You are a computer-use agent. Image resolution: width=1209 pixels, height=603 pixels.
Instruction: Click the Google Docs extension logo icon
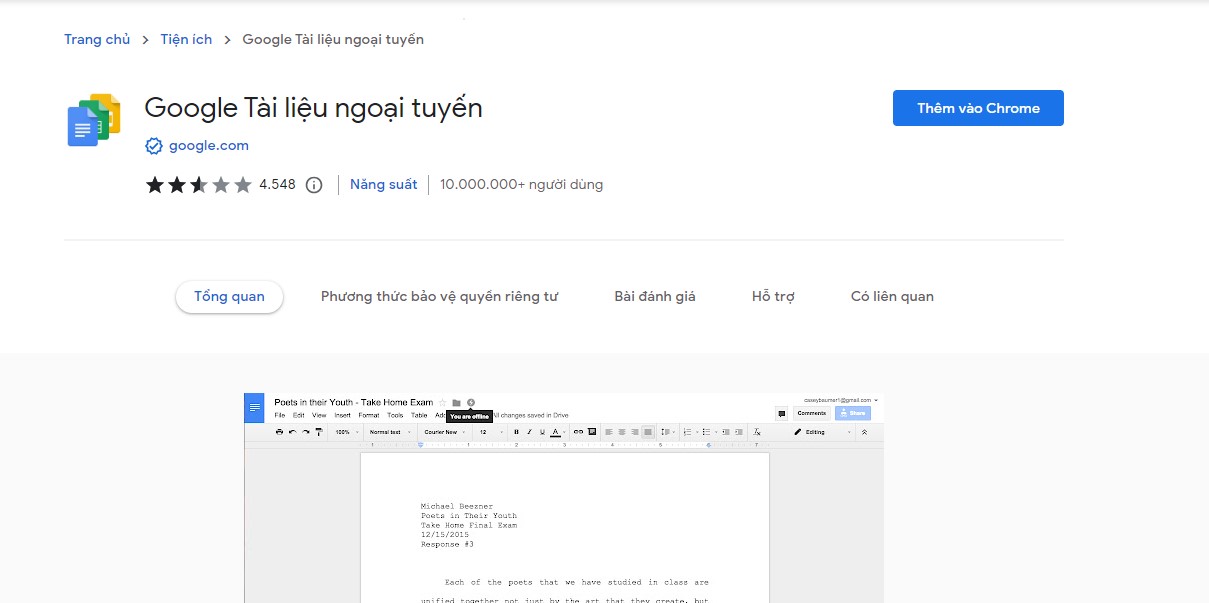coord(94,120)
